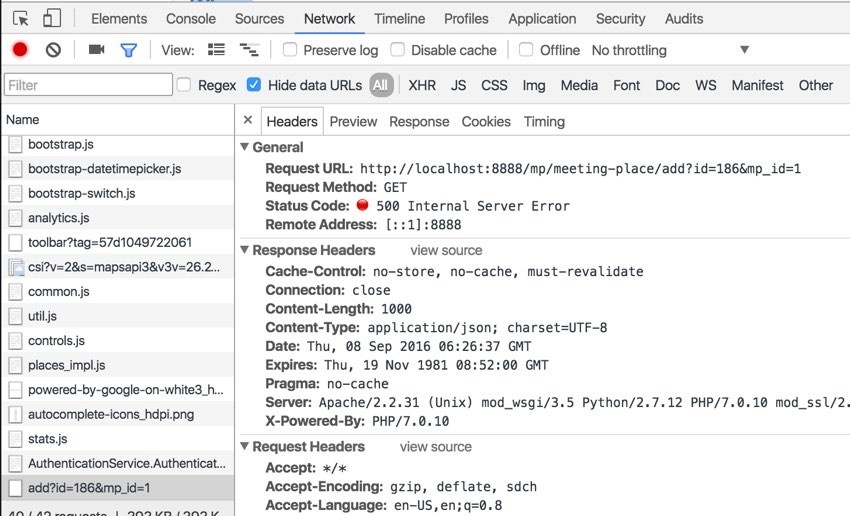Switch to the Timeline panel tab
This screenshot has width=850, height=516.
tap(400, 19)
